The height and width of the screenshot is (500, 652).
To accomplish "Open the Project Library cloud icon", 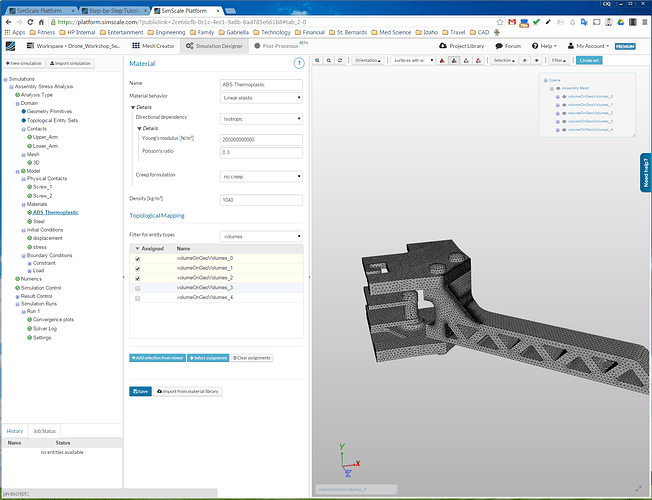I will coord(443,46).
